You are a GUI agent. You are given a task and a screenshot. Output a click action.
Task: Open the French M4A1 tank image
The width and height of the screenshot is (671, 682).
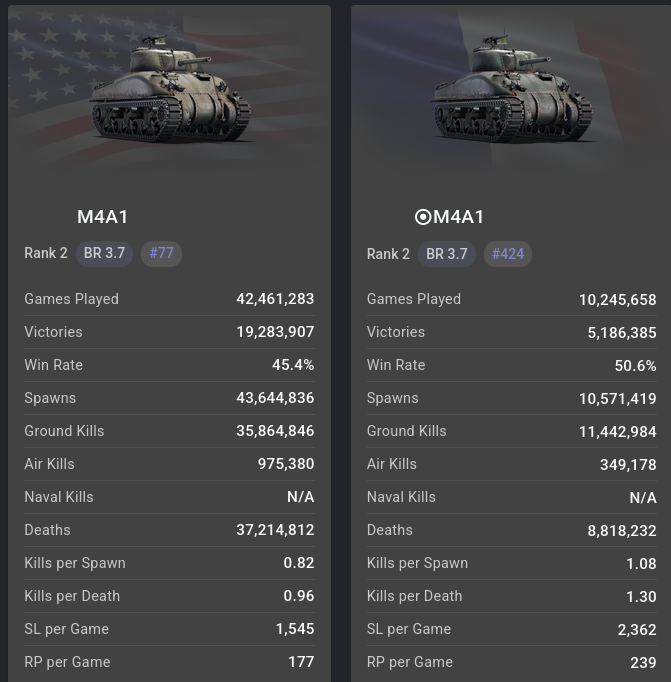(x=512, y=89)
